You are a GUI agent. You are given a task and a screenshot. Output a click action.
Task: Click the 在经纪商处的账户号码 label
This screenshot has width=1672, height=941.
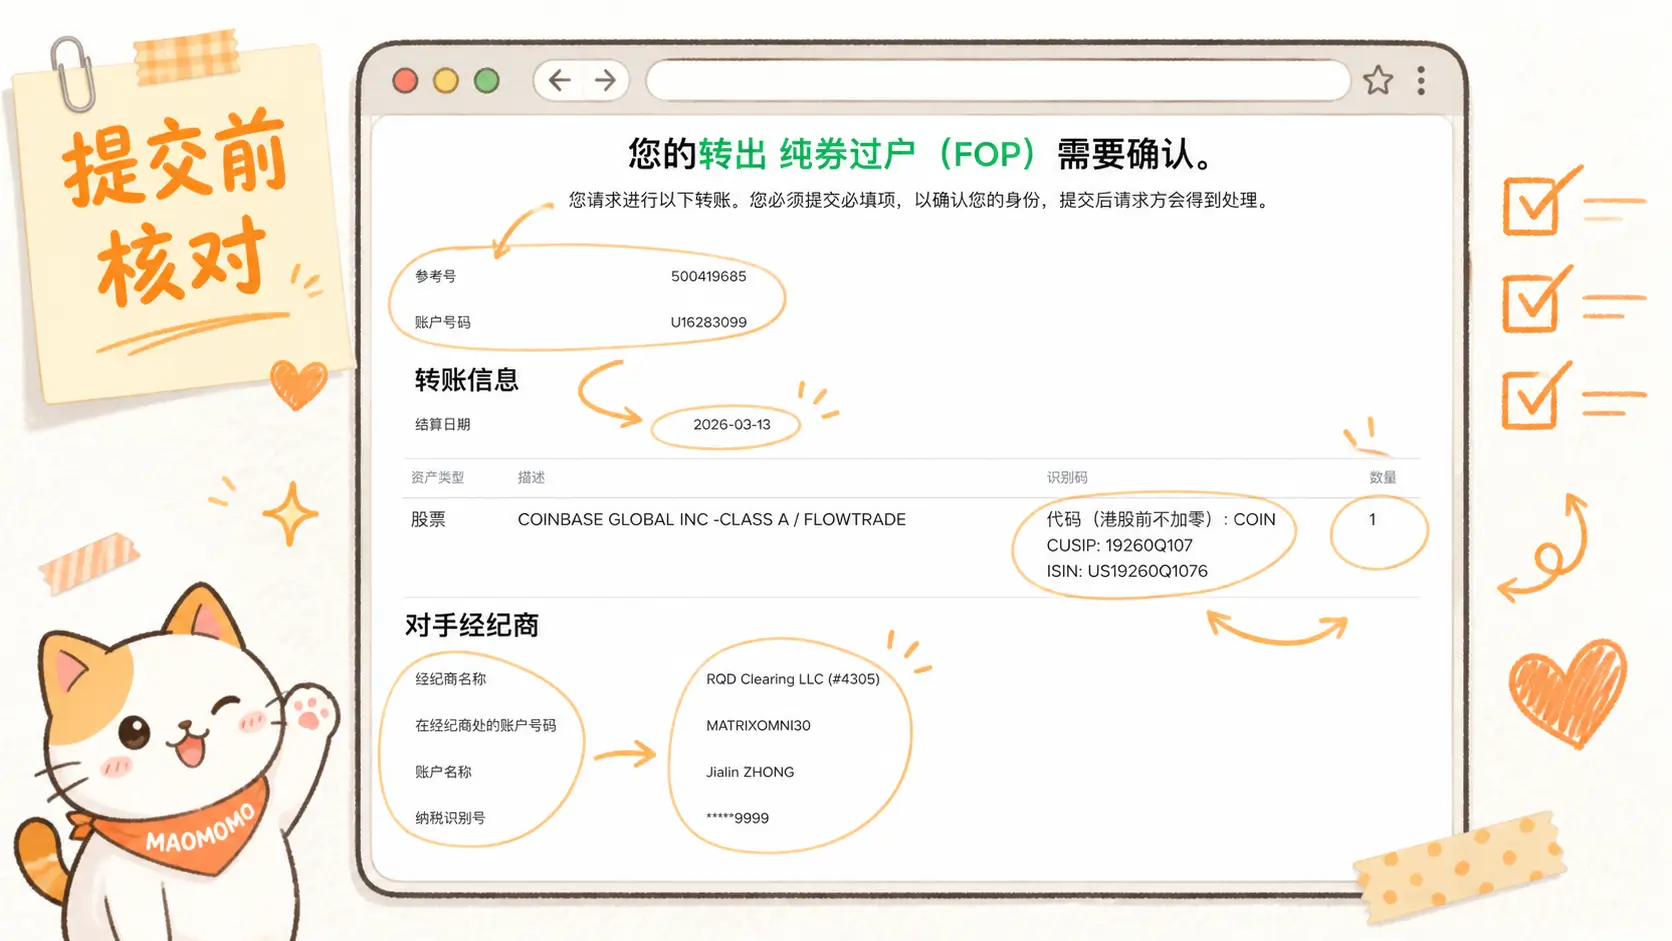(485, 725)
